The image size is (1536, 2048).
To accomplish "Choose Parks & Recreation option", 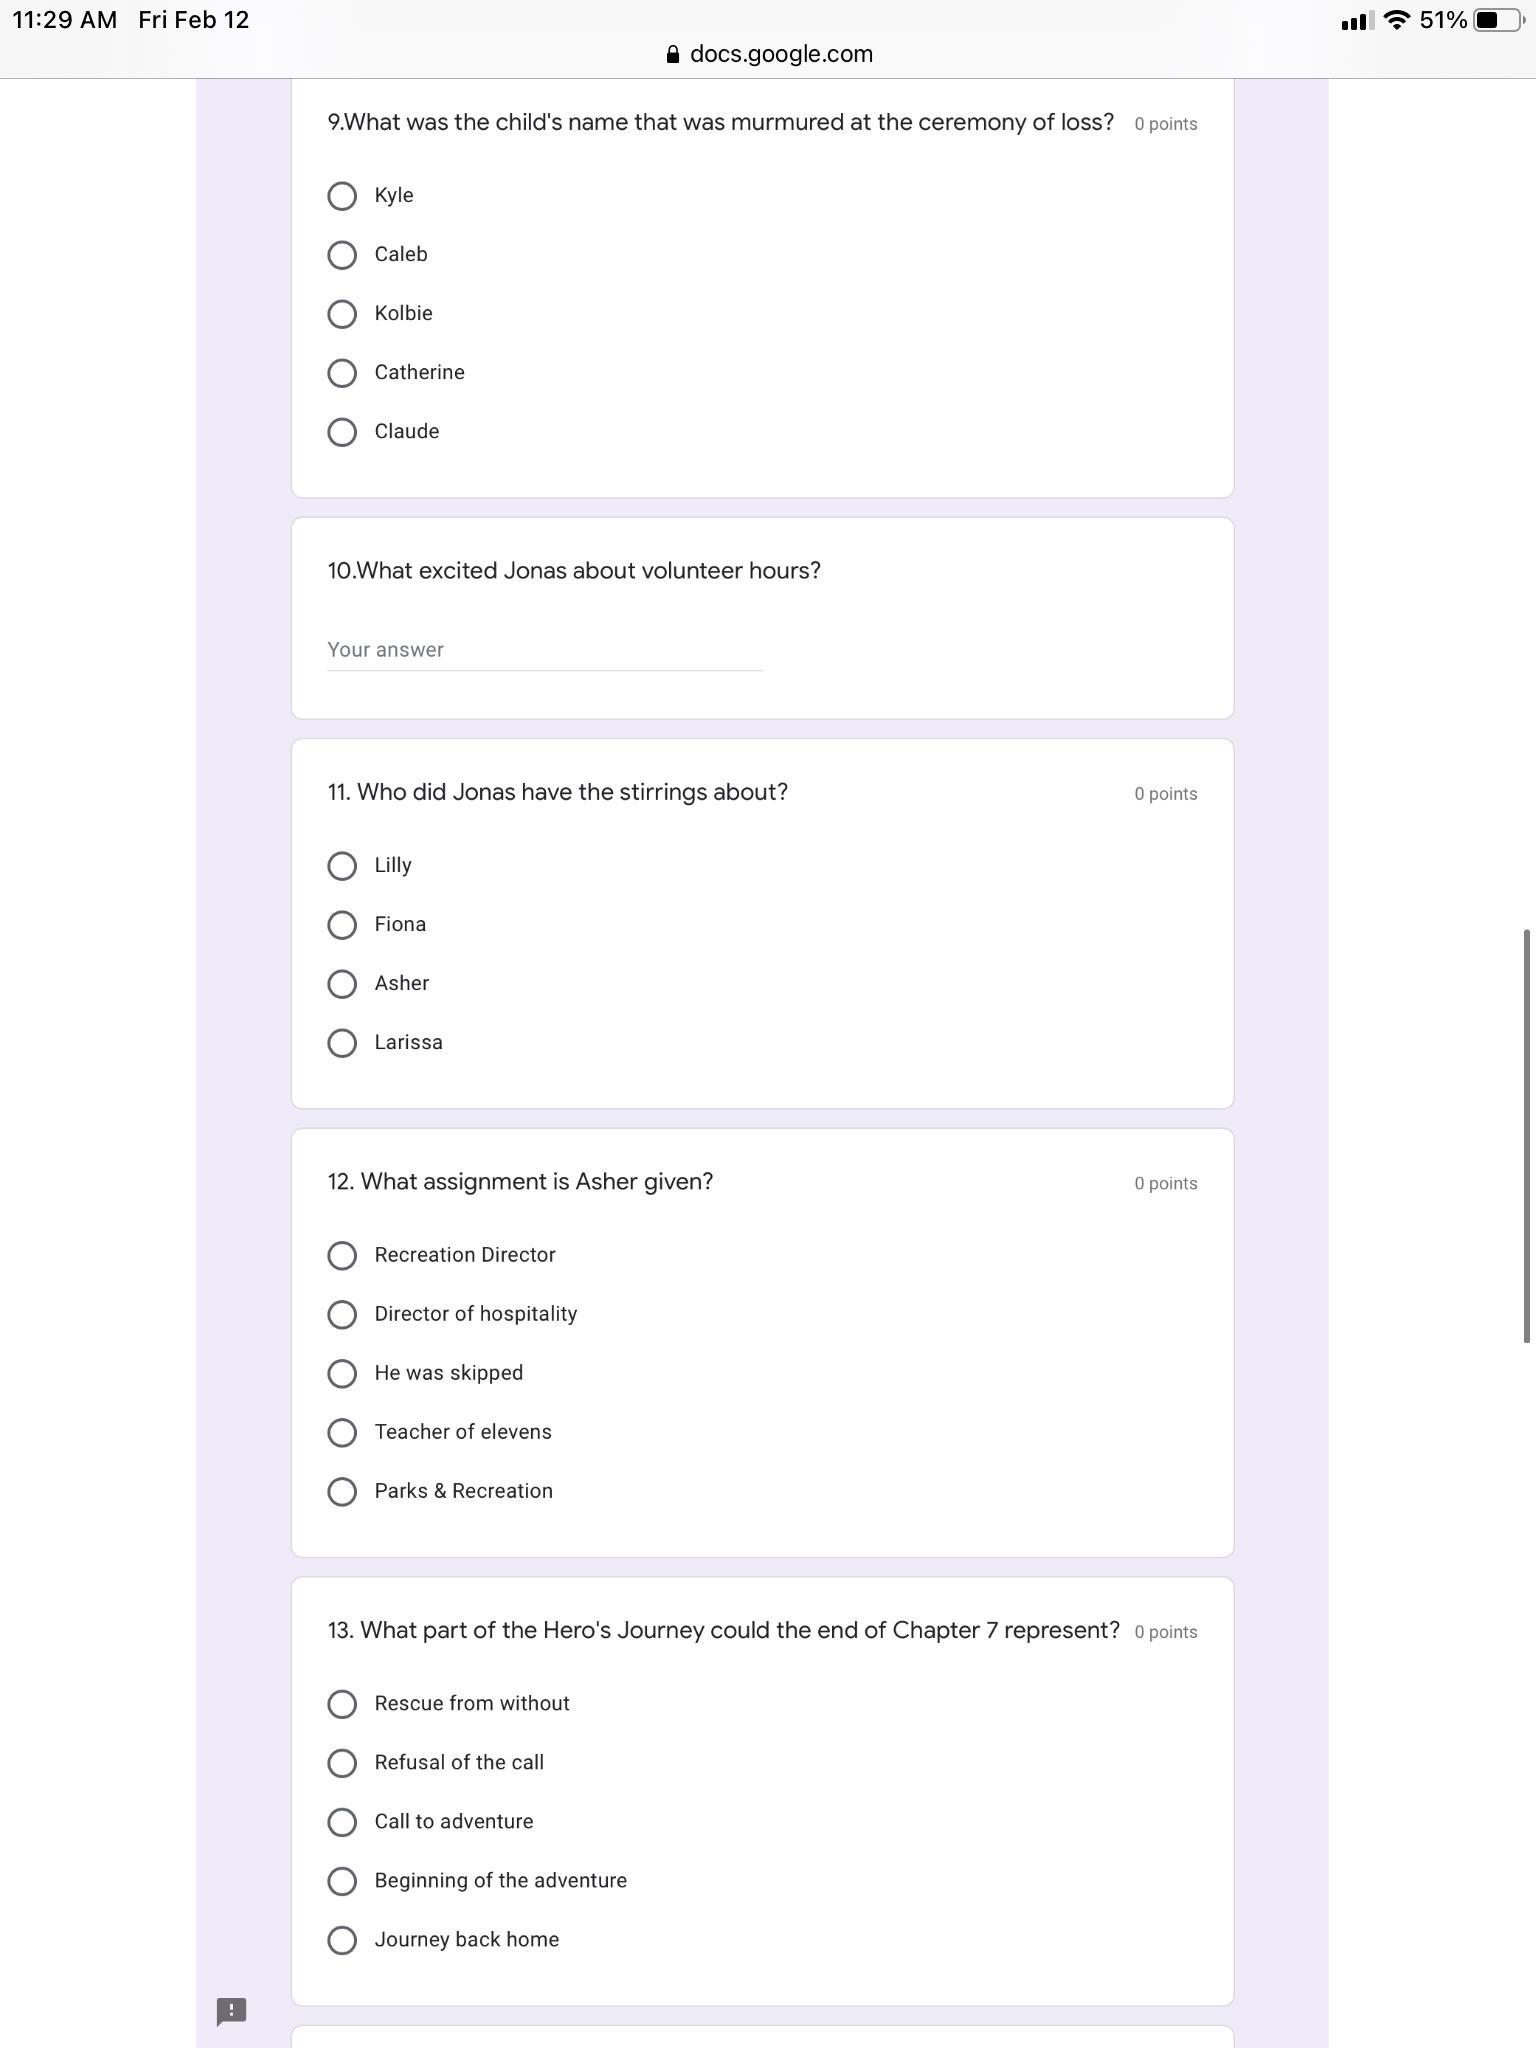I will pos(342,1491).
